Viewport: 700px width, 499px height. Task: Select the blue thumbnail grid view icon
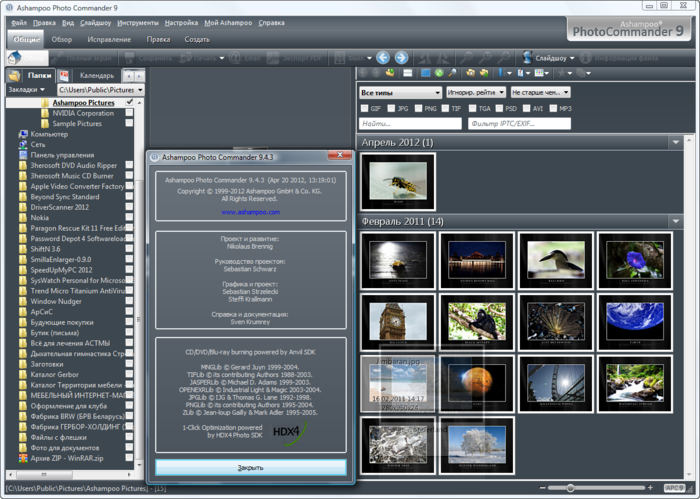[x=425, y=73]
